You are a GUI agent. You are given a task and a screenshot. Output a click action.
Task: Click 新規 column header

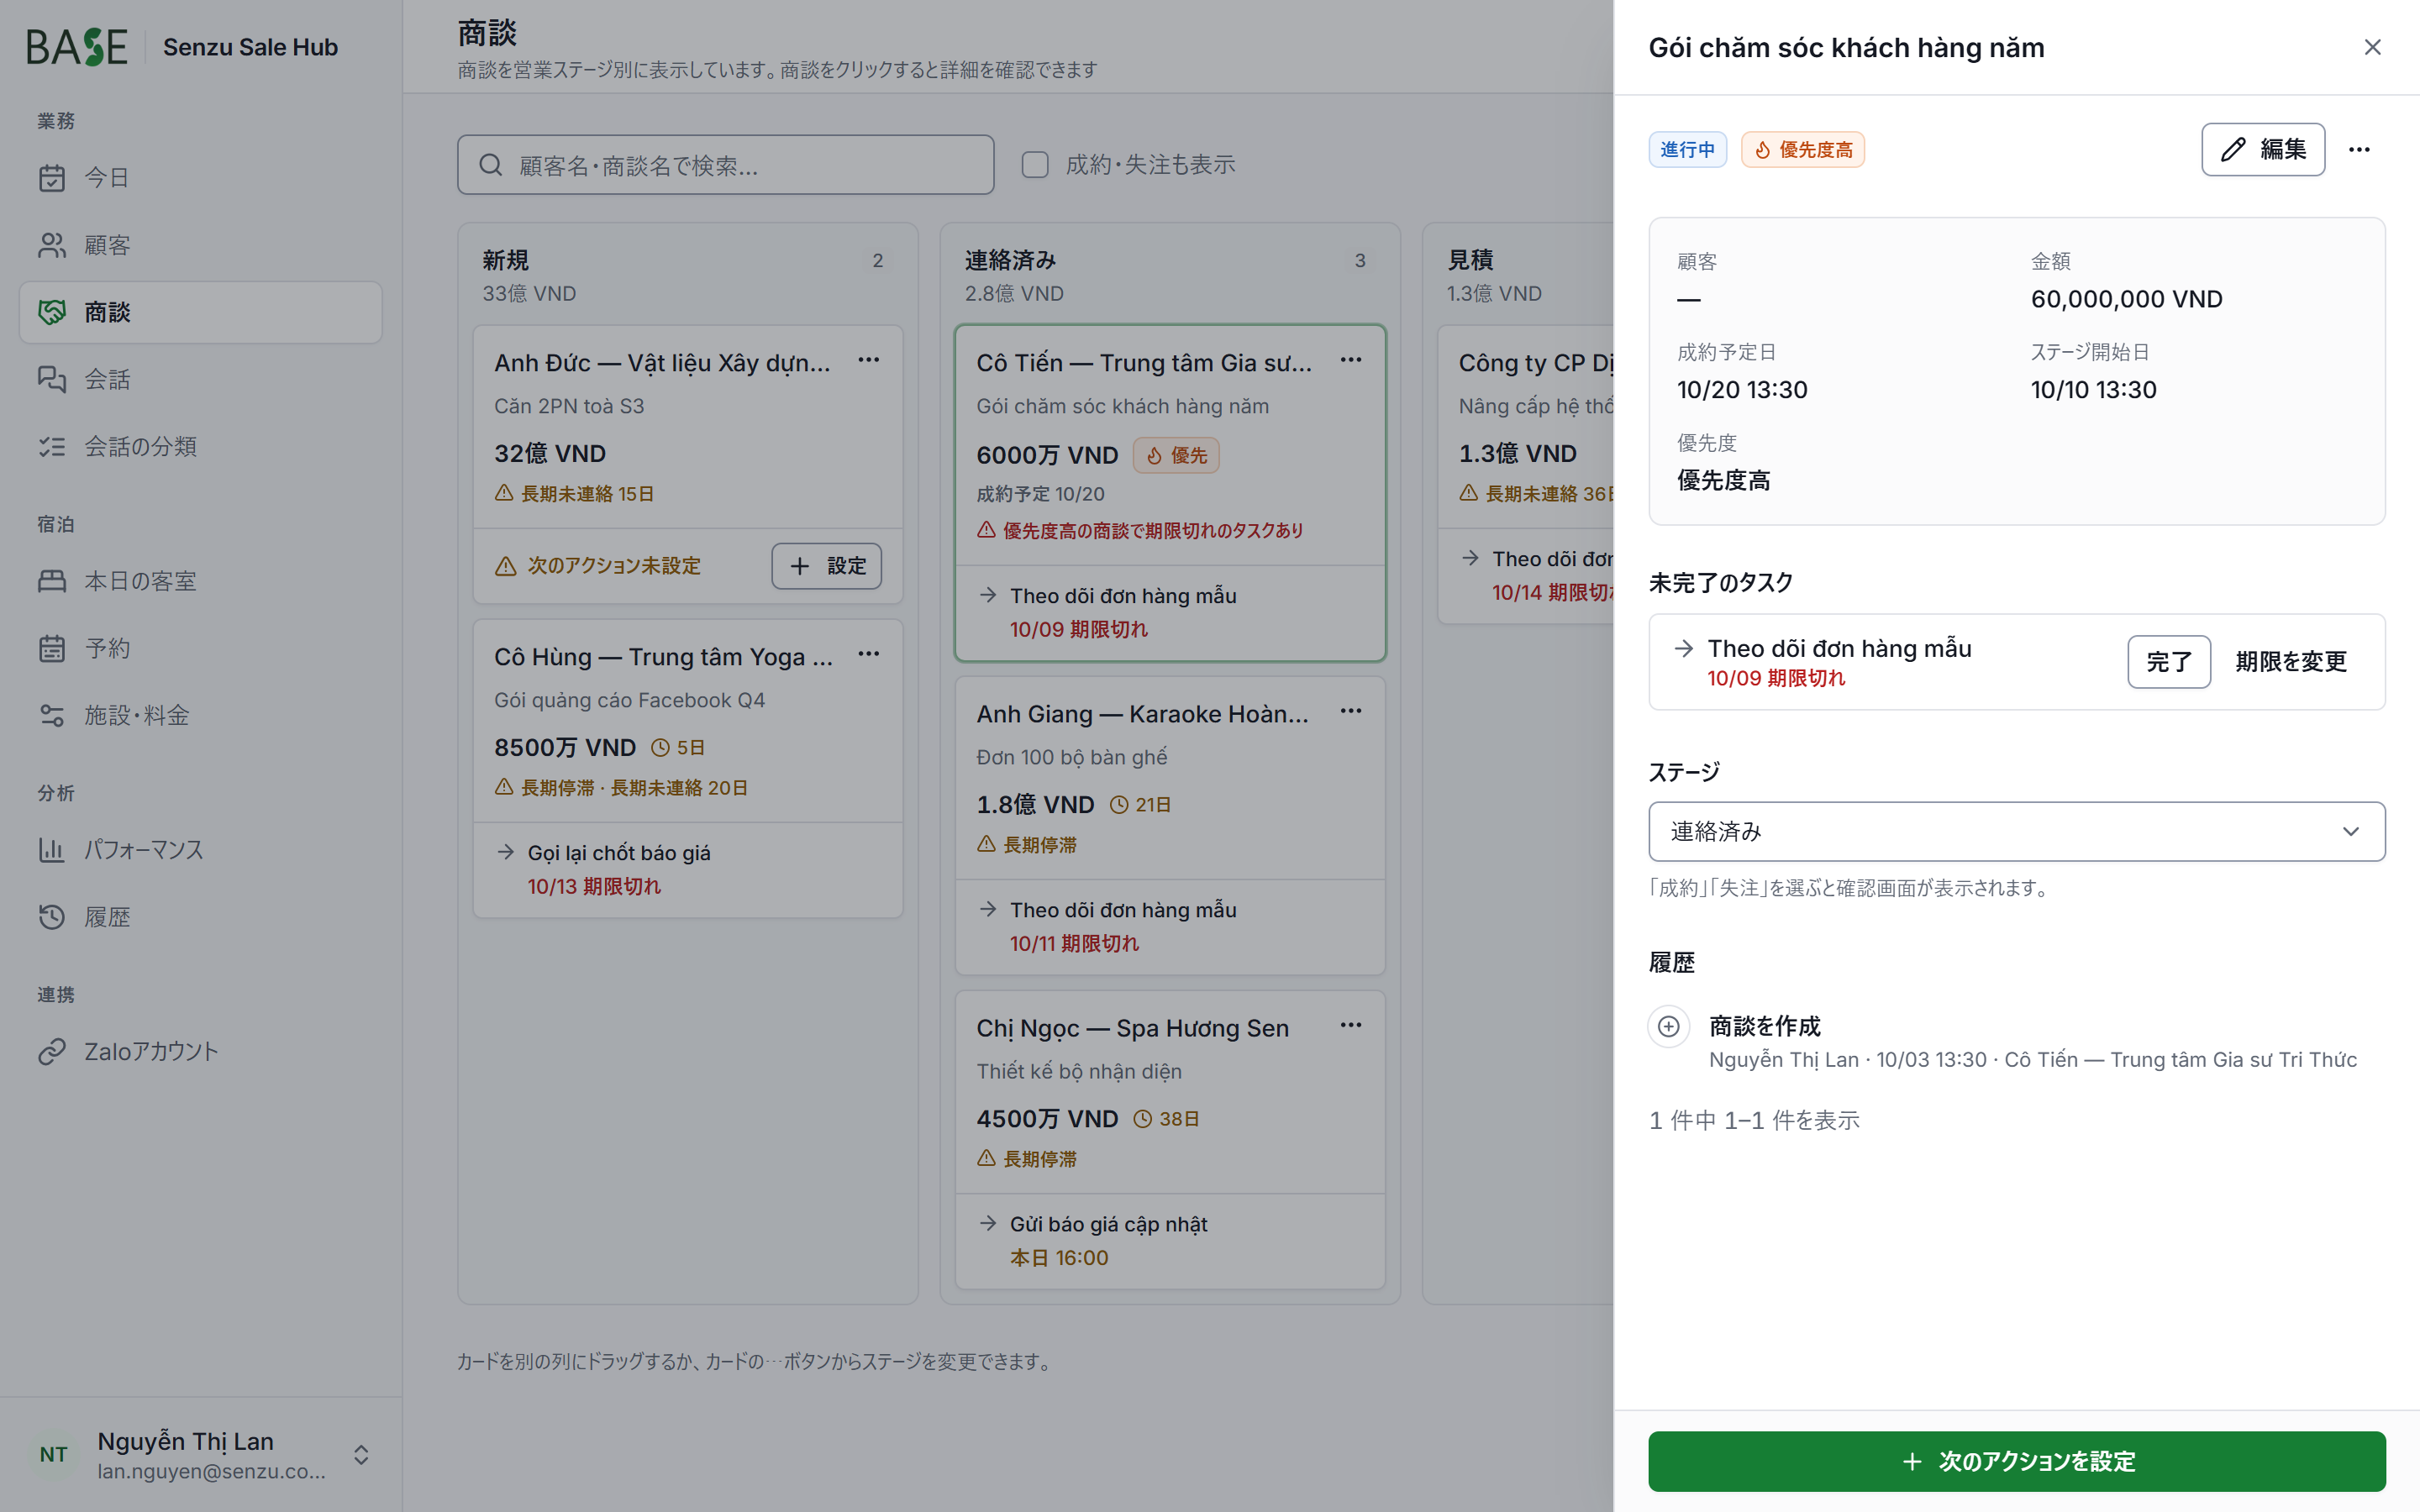505,260
